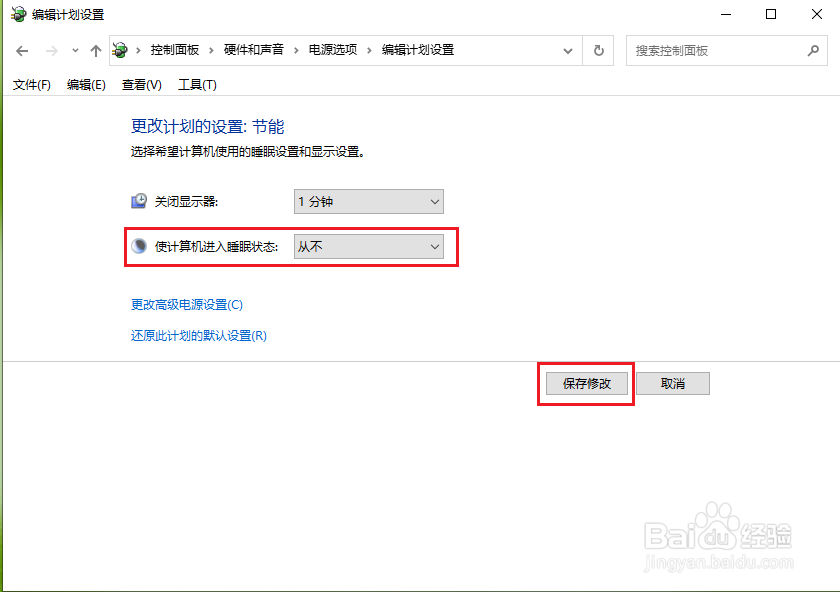Click the sleep icon beside 使计算机进入睡眠状态

pyautogui.click(x=138, y=246)
